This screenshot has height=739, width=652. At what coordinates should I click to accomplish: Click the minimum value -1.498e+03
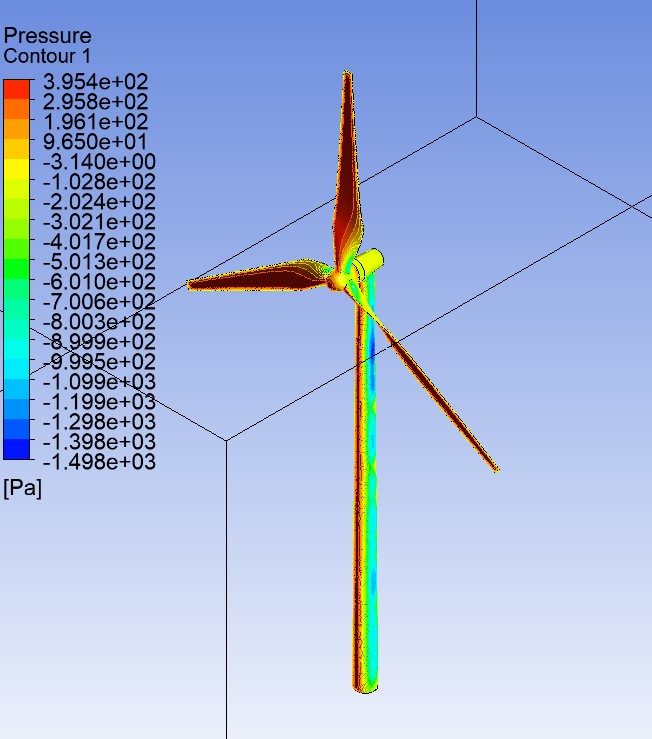coord(99,462)
